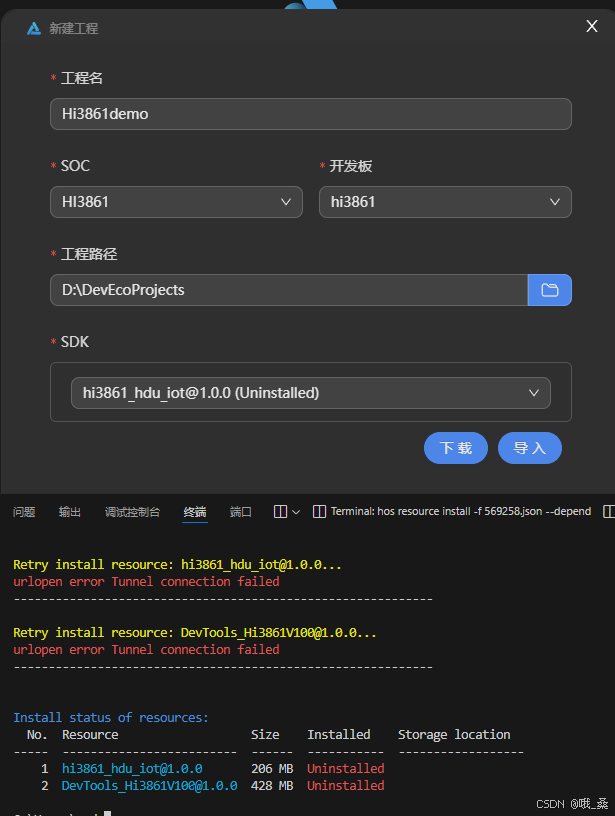Click the 'Installed' column header in terminal
Image resolution: width=615 pixels, height=816 pixels.
[339, 735]
